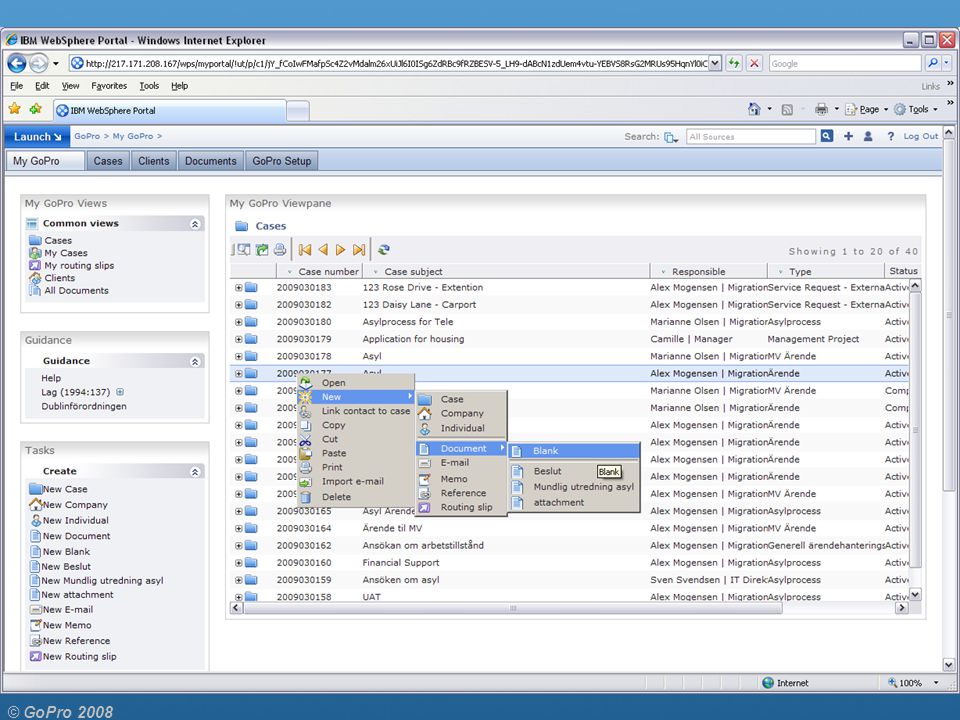The image size is (960, 720).
Task: Click the search scope icon next to Search label
Action: pos(671,137)
